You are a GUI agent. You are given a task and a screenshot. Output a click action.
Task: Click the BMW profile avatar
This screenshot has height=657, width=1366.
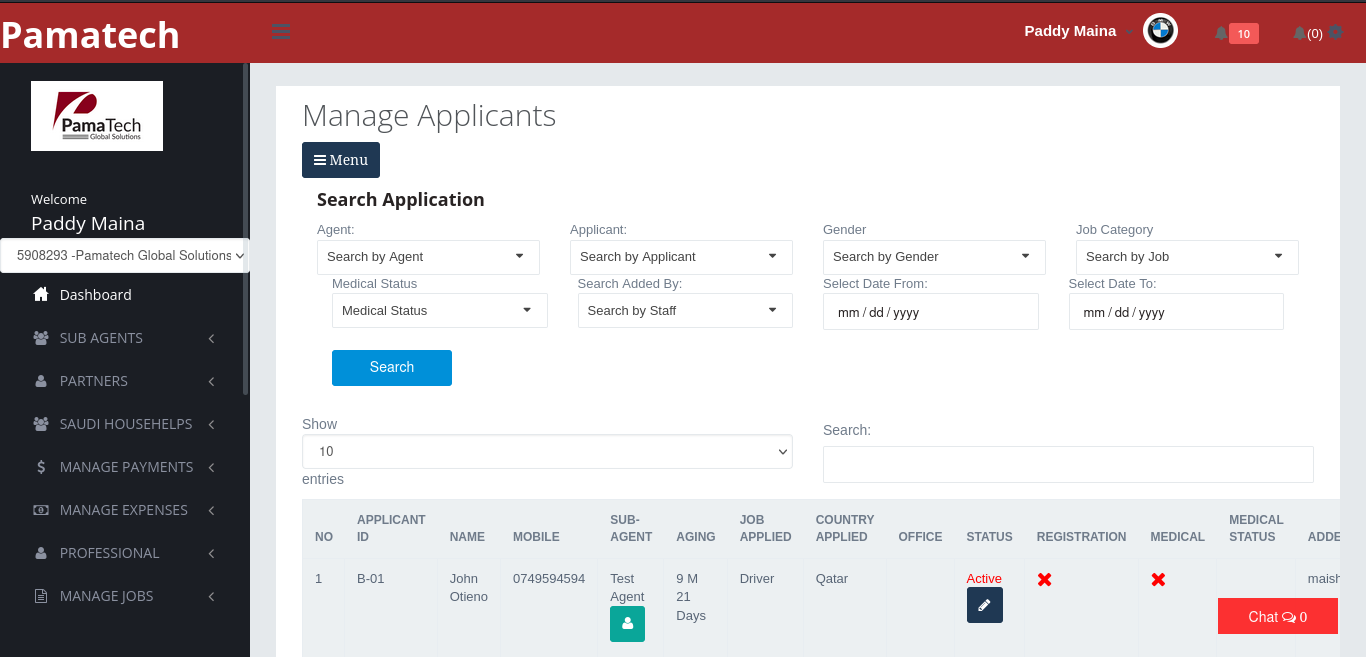click(x=1160, y=31)
